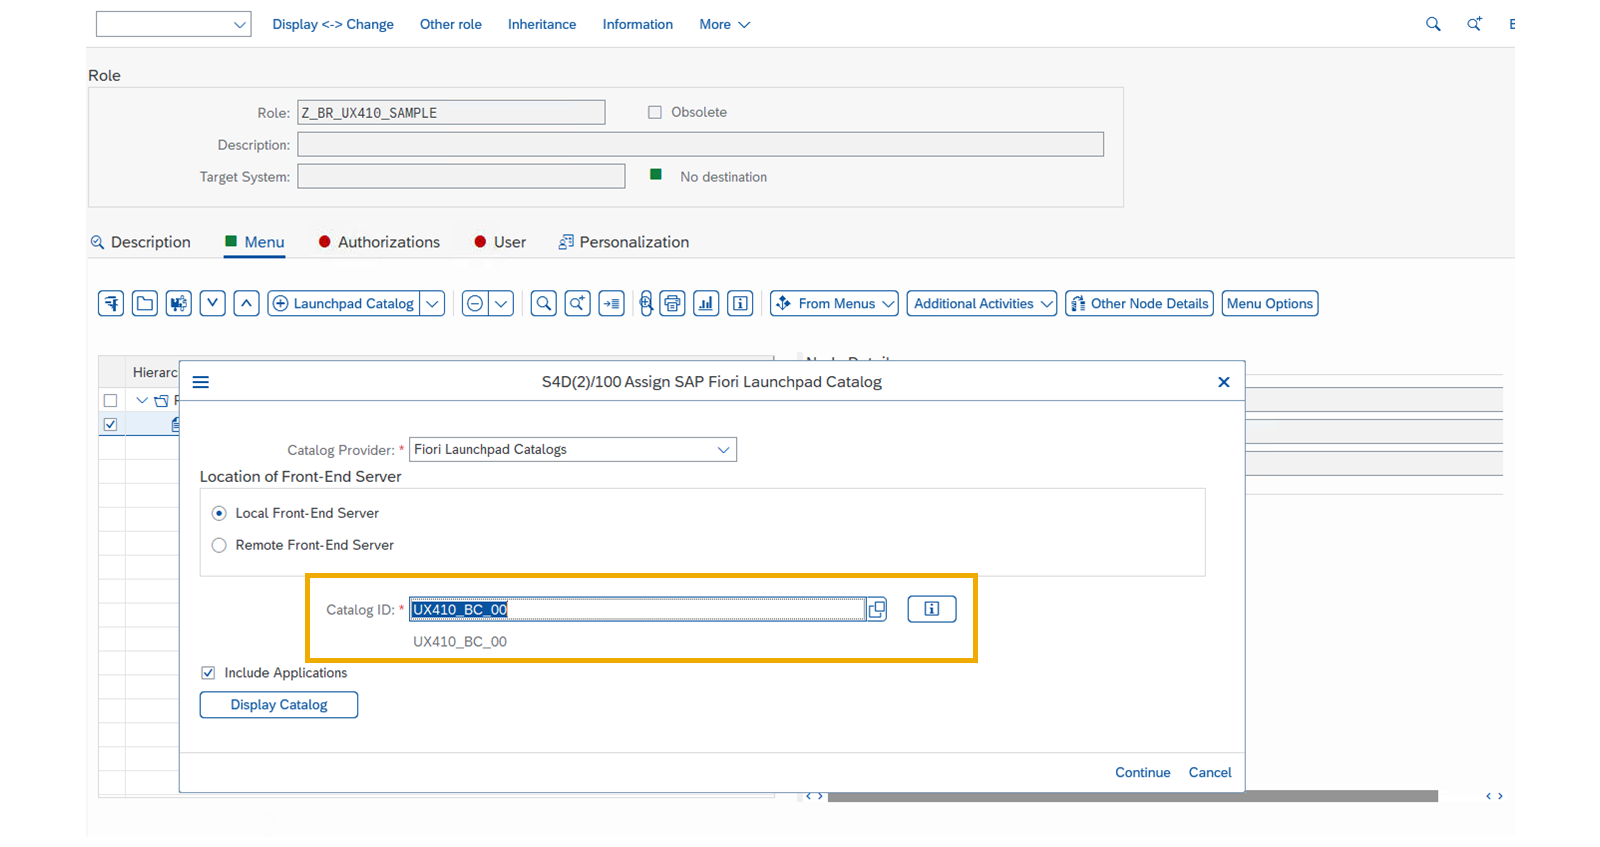
Task: Open the Additional Activities dropdown
Action: 982,303
